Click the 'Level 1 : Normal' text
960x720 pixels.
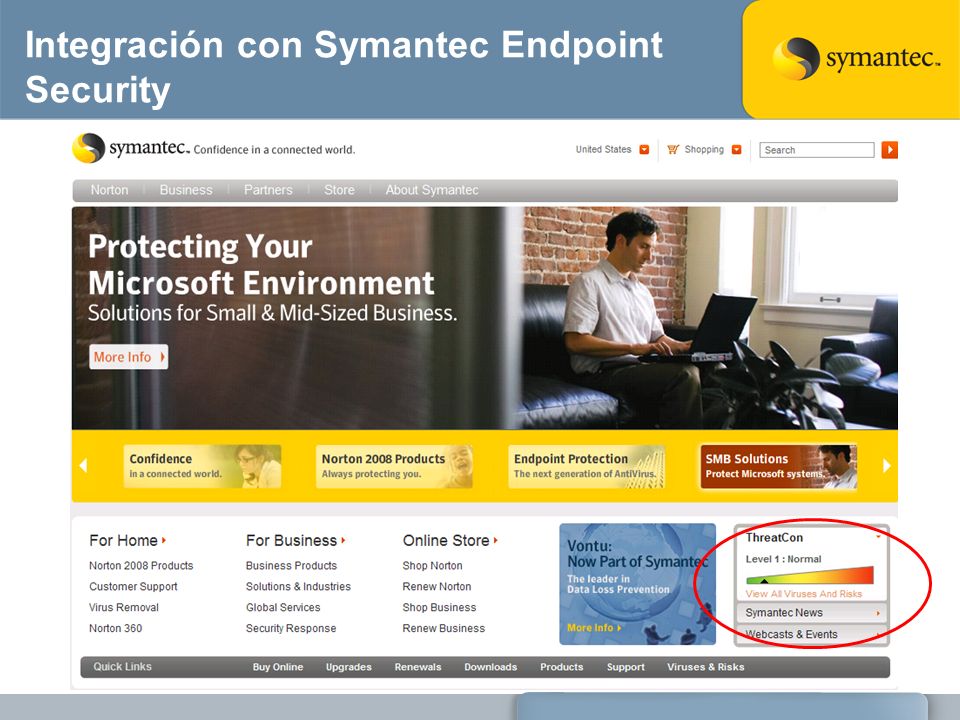(x=783, y=559)
